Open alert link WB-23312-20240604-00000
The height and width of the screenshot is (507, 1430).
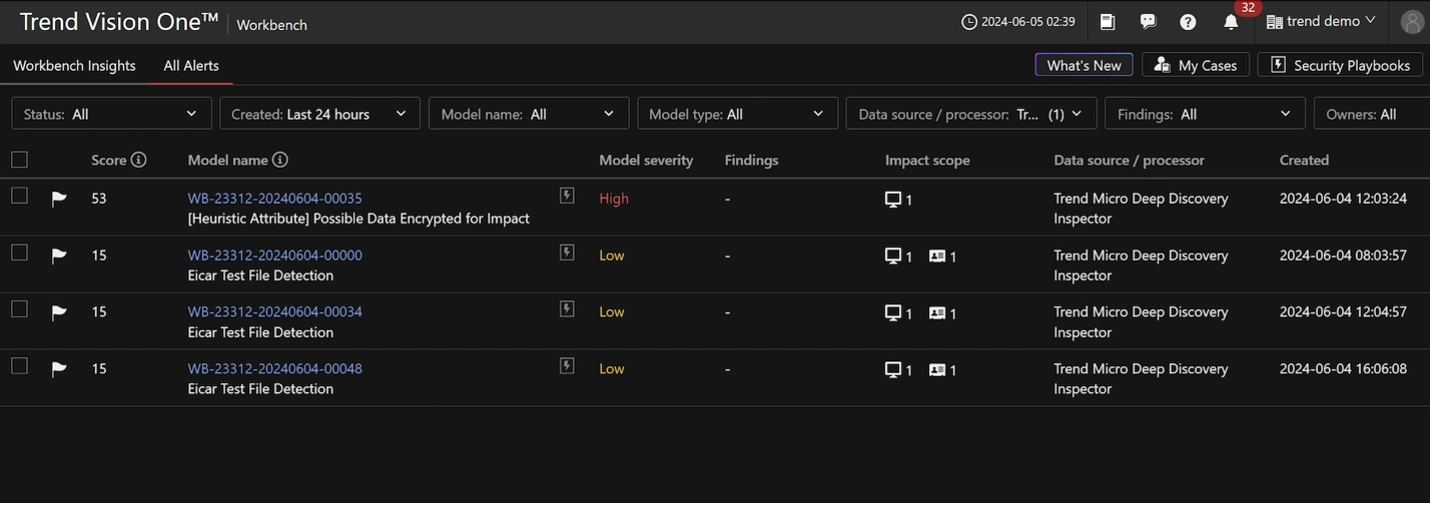[275, 255]
